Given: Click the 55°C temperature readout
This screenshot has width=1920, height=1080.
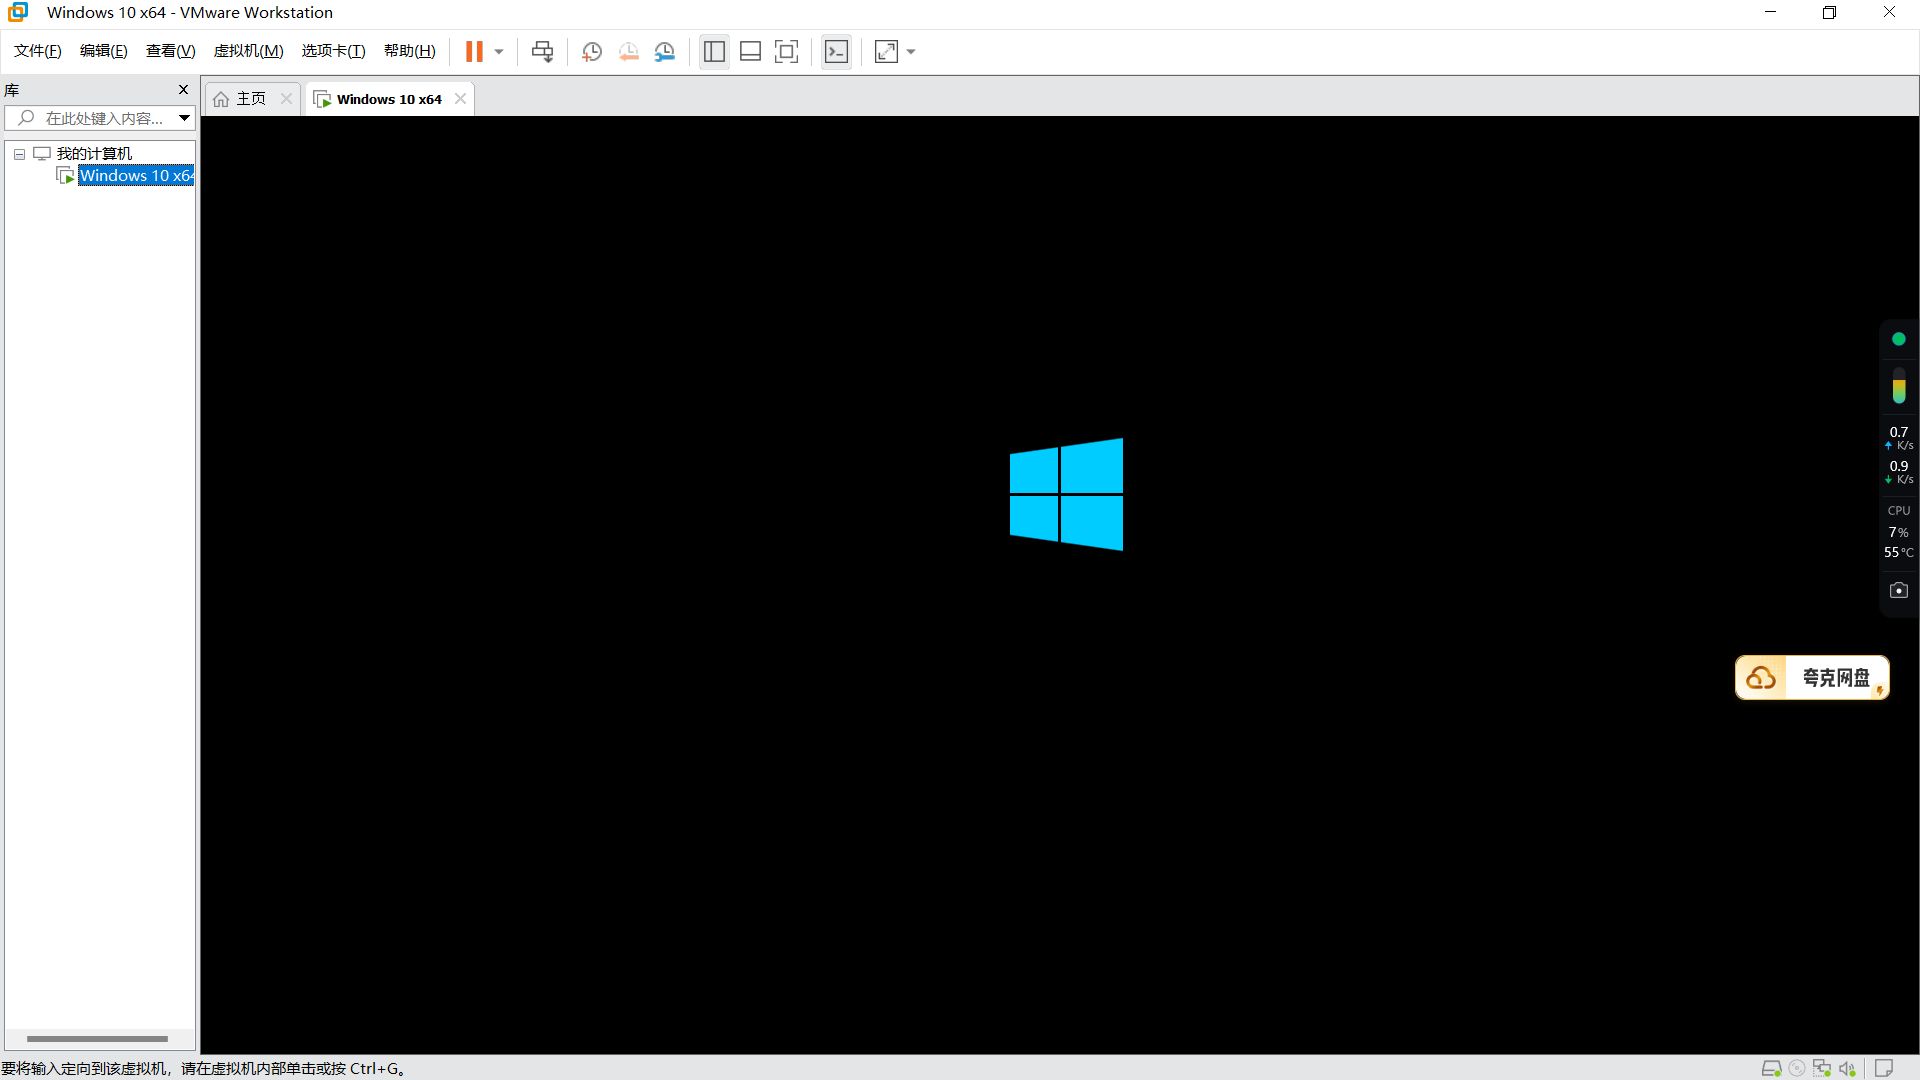Looking at the screenshot, I should click(1899, 552).
